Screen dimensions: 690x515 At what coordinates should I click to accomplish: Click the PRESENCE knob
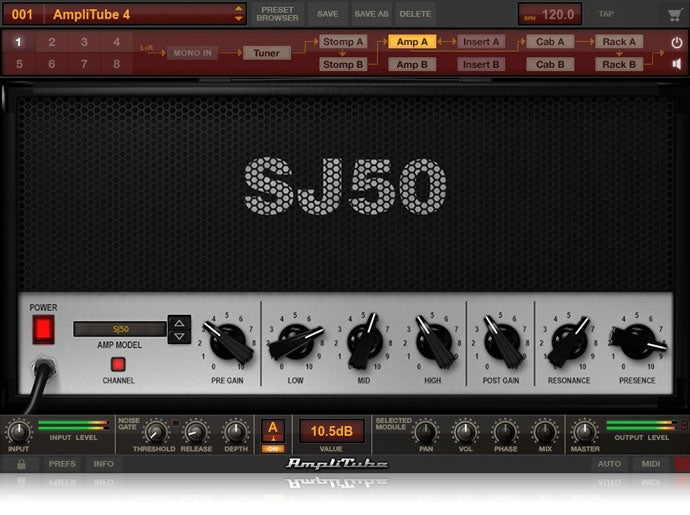637,342
